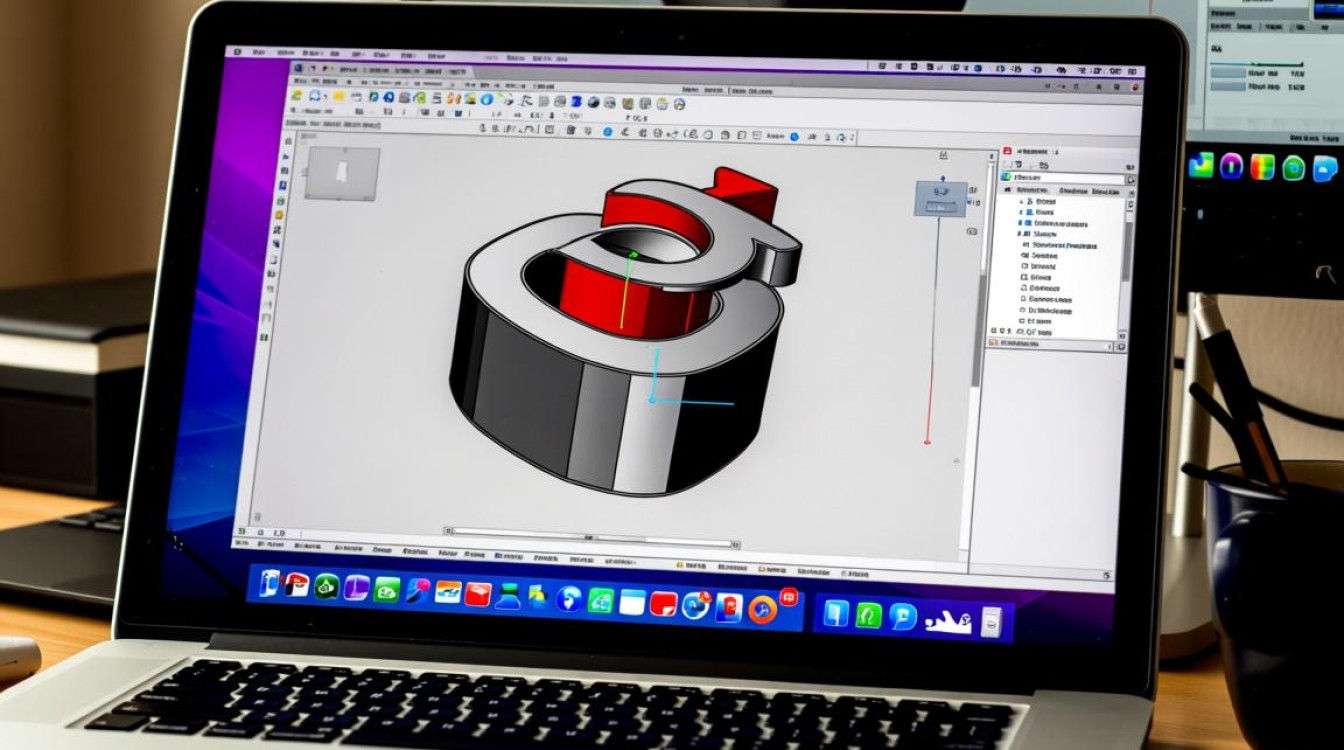Click the red part icon atop the feature tree
The image size is (1344, 750).
[x=1008, y=148]
